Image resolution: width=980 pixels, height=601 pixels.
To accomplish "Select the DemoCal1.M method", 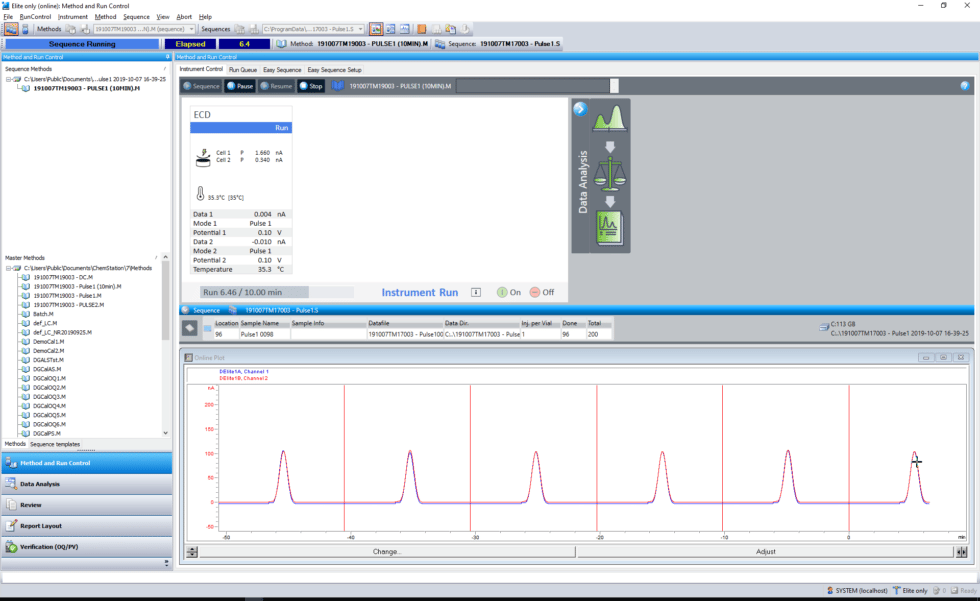I will (48, 342).
